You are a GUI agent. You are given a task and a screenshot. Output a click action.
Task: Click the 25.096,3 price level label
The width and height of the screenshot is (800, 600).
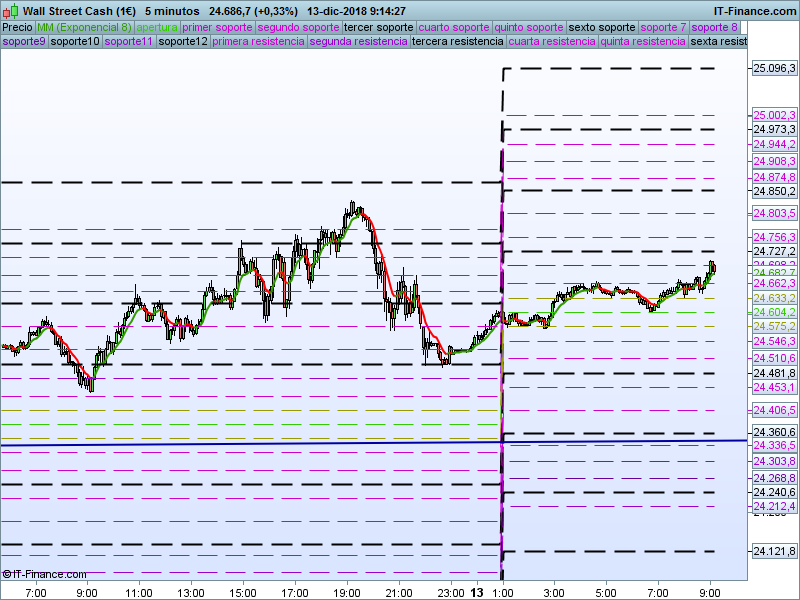[x=774, y=68]
